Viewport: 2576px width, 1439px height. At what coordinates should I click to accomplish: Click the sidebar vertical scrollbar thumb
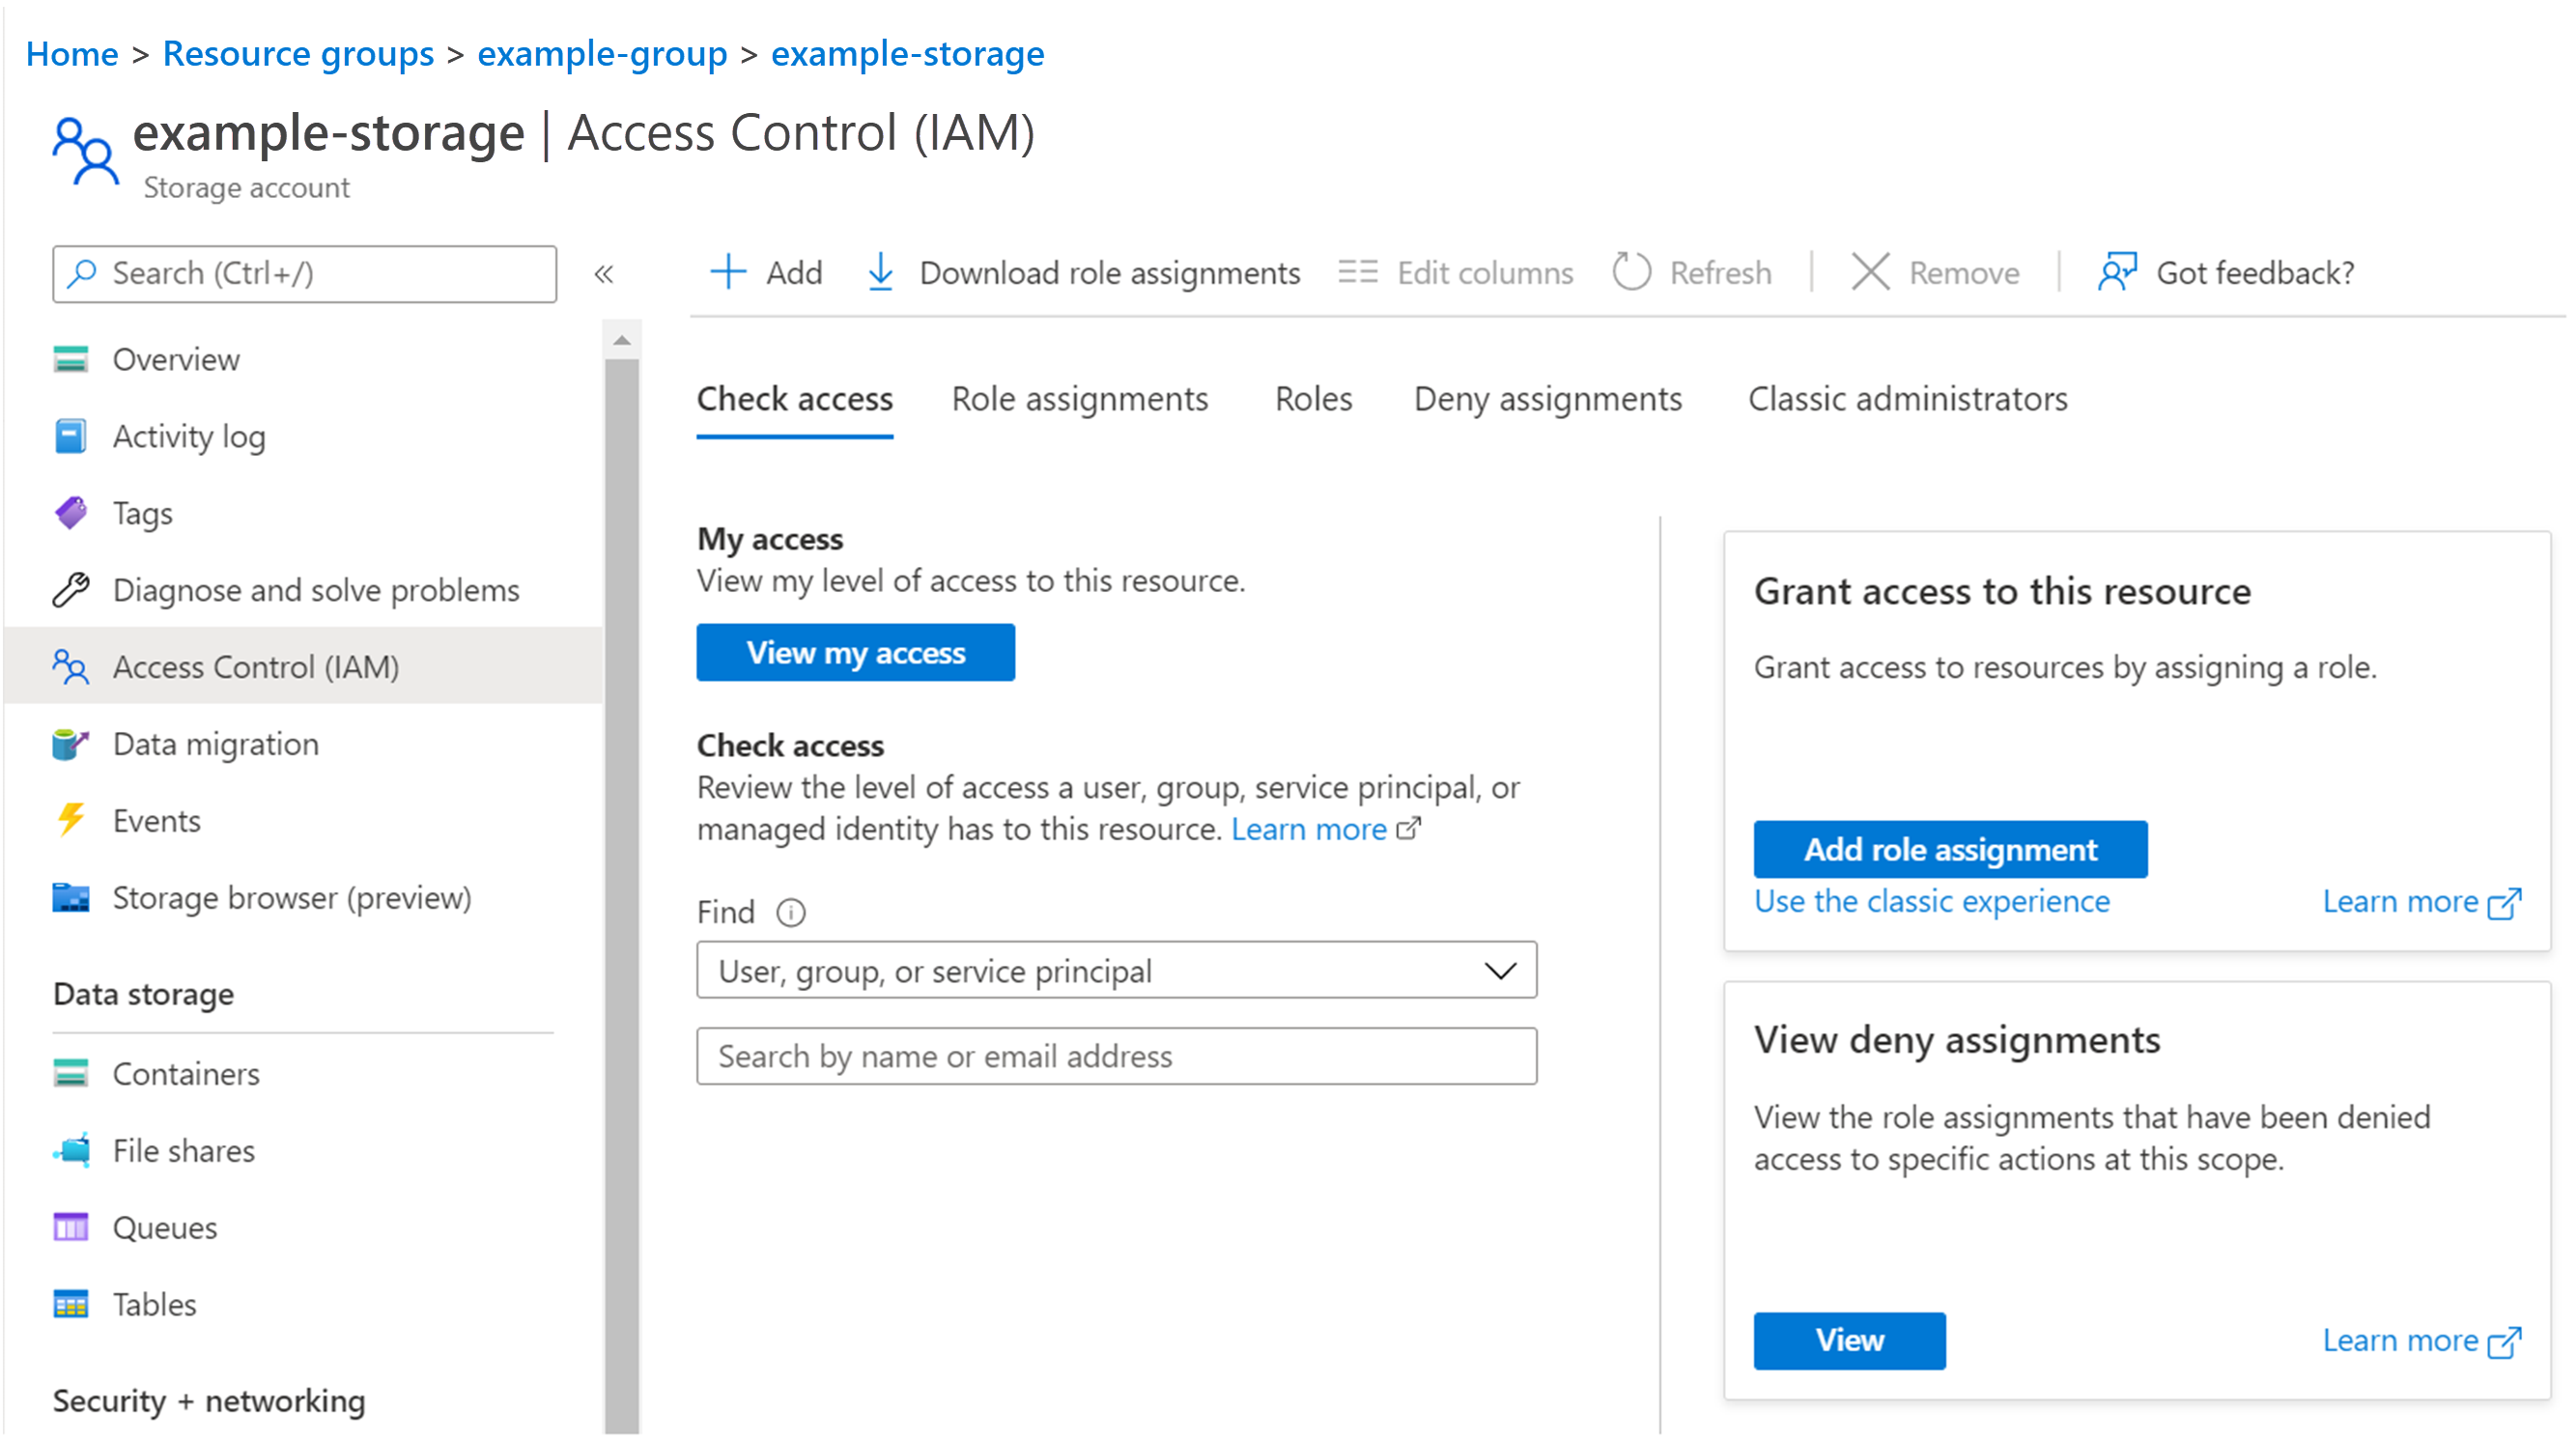click(x=622, y=895)
